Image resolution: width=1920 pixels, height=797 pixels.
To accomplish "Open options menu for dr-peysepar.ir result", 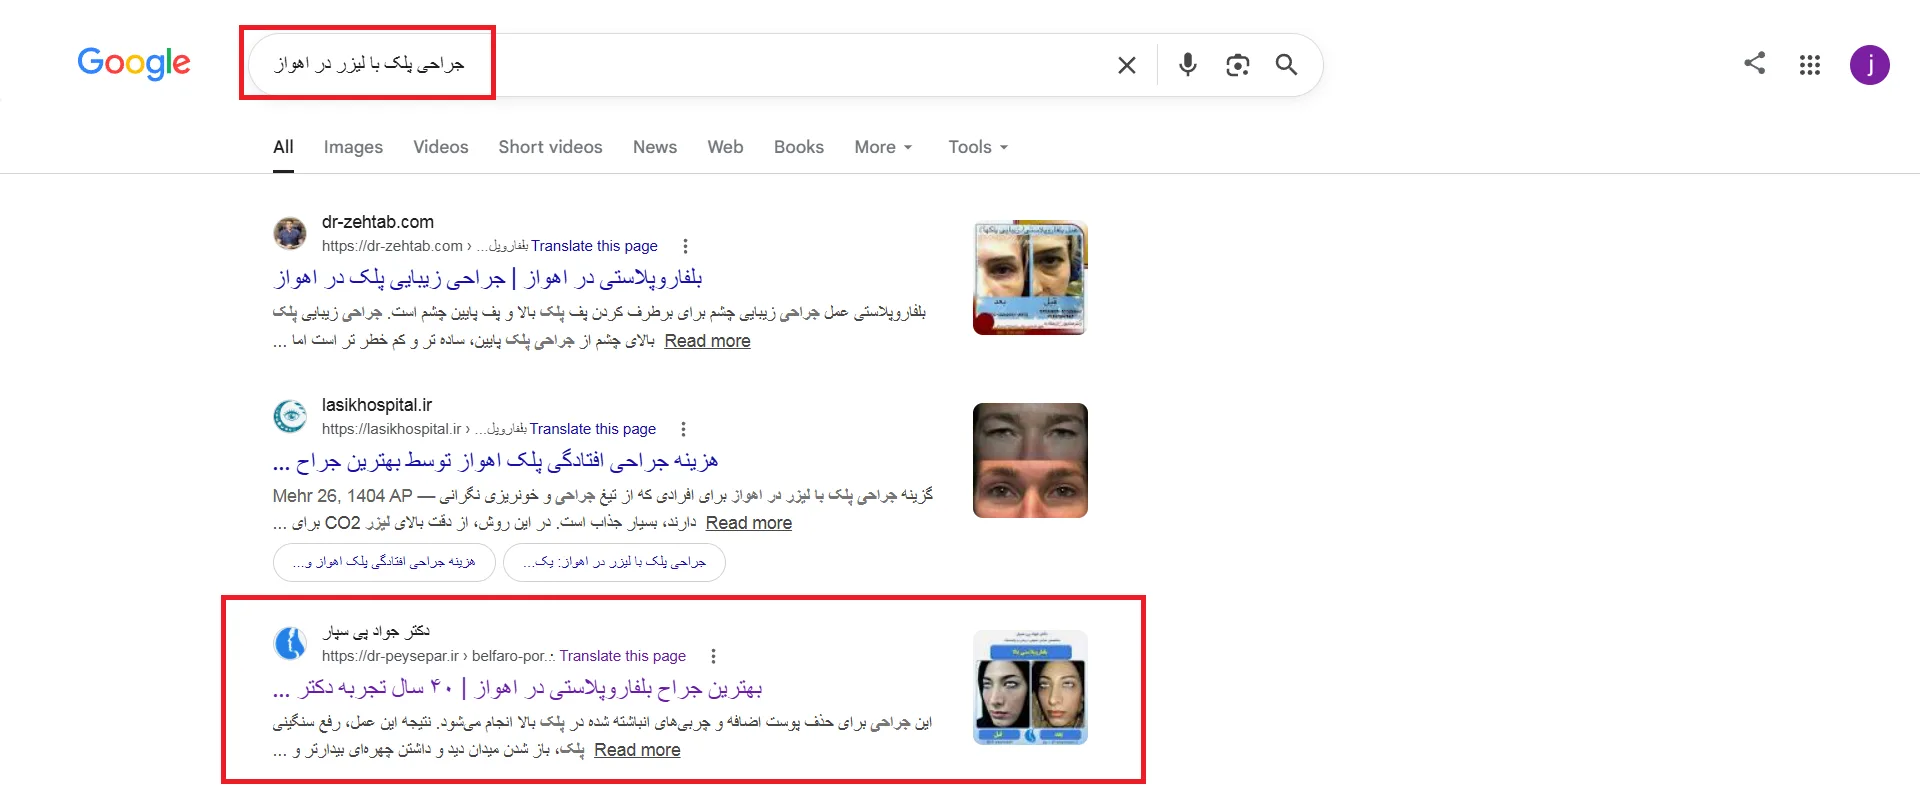I will click(x=713, y=656).
